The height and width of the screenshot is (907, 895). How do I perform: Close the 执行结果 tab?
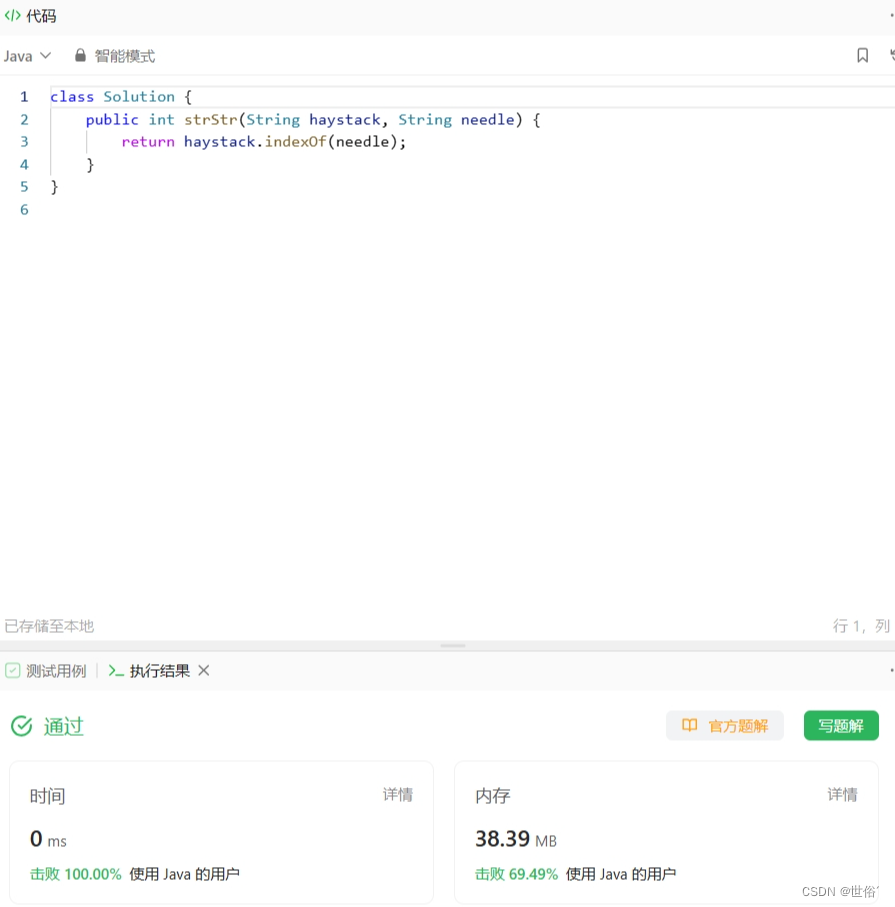[203, 671]
